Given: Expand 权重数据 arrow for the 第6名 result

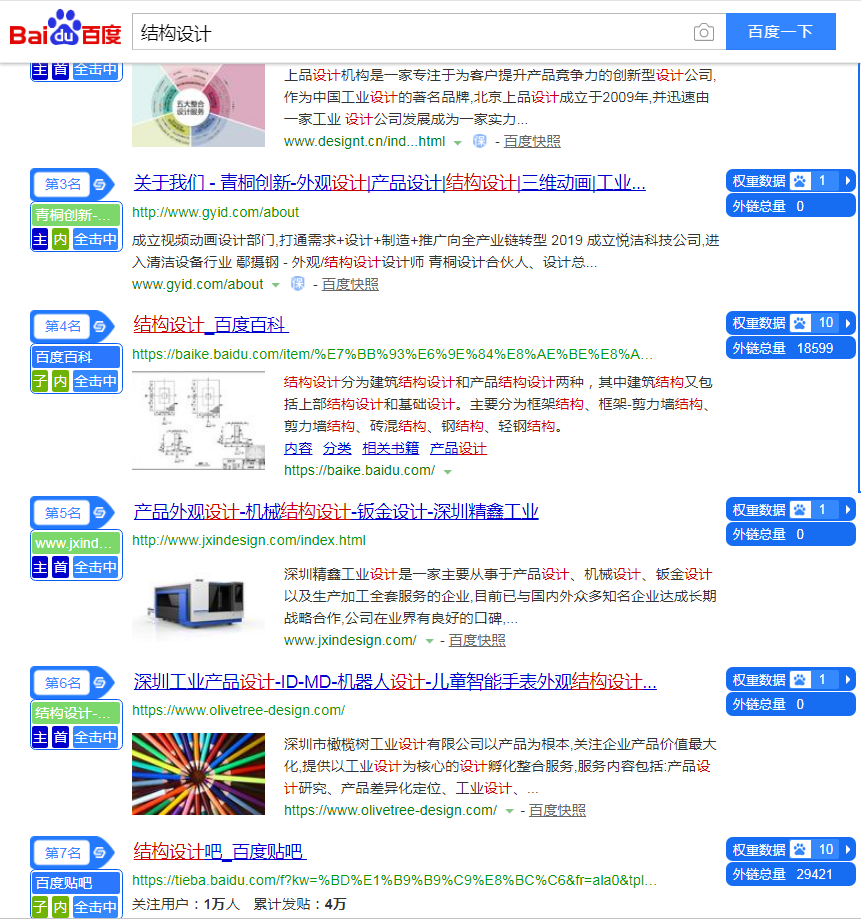Looking at the screenshot, I should tap(848, 680).
